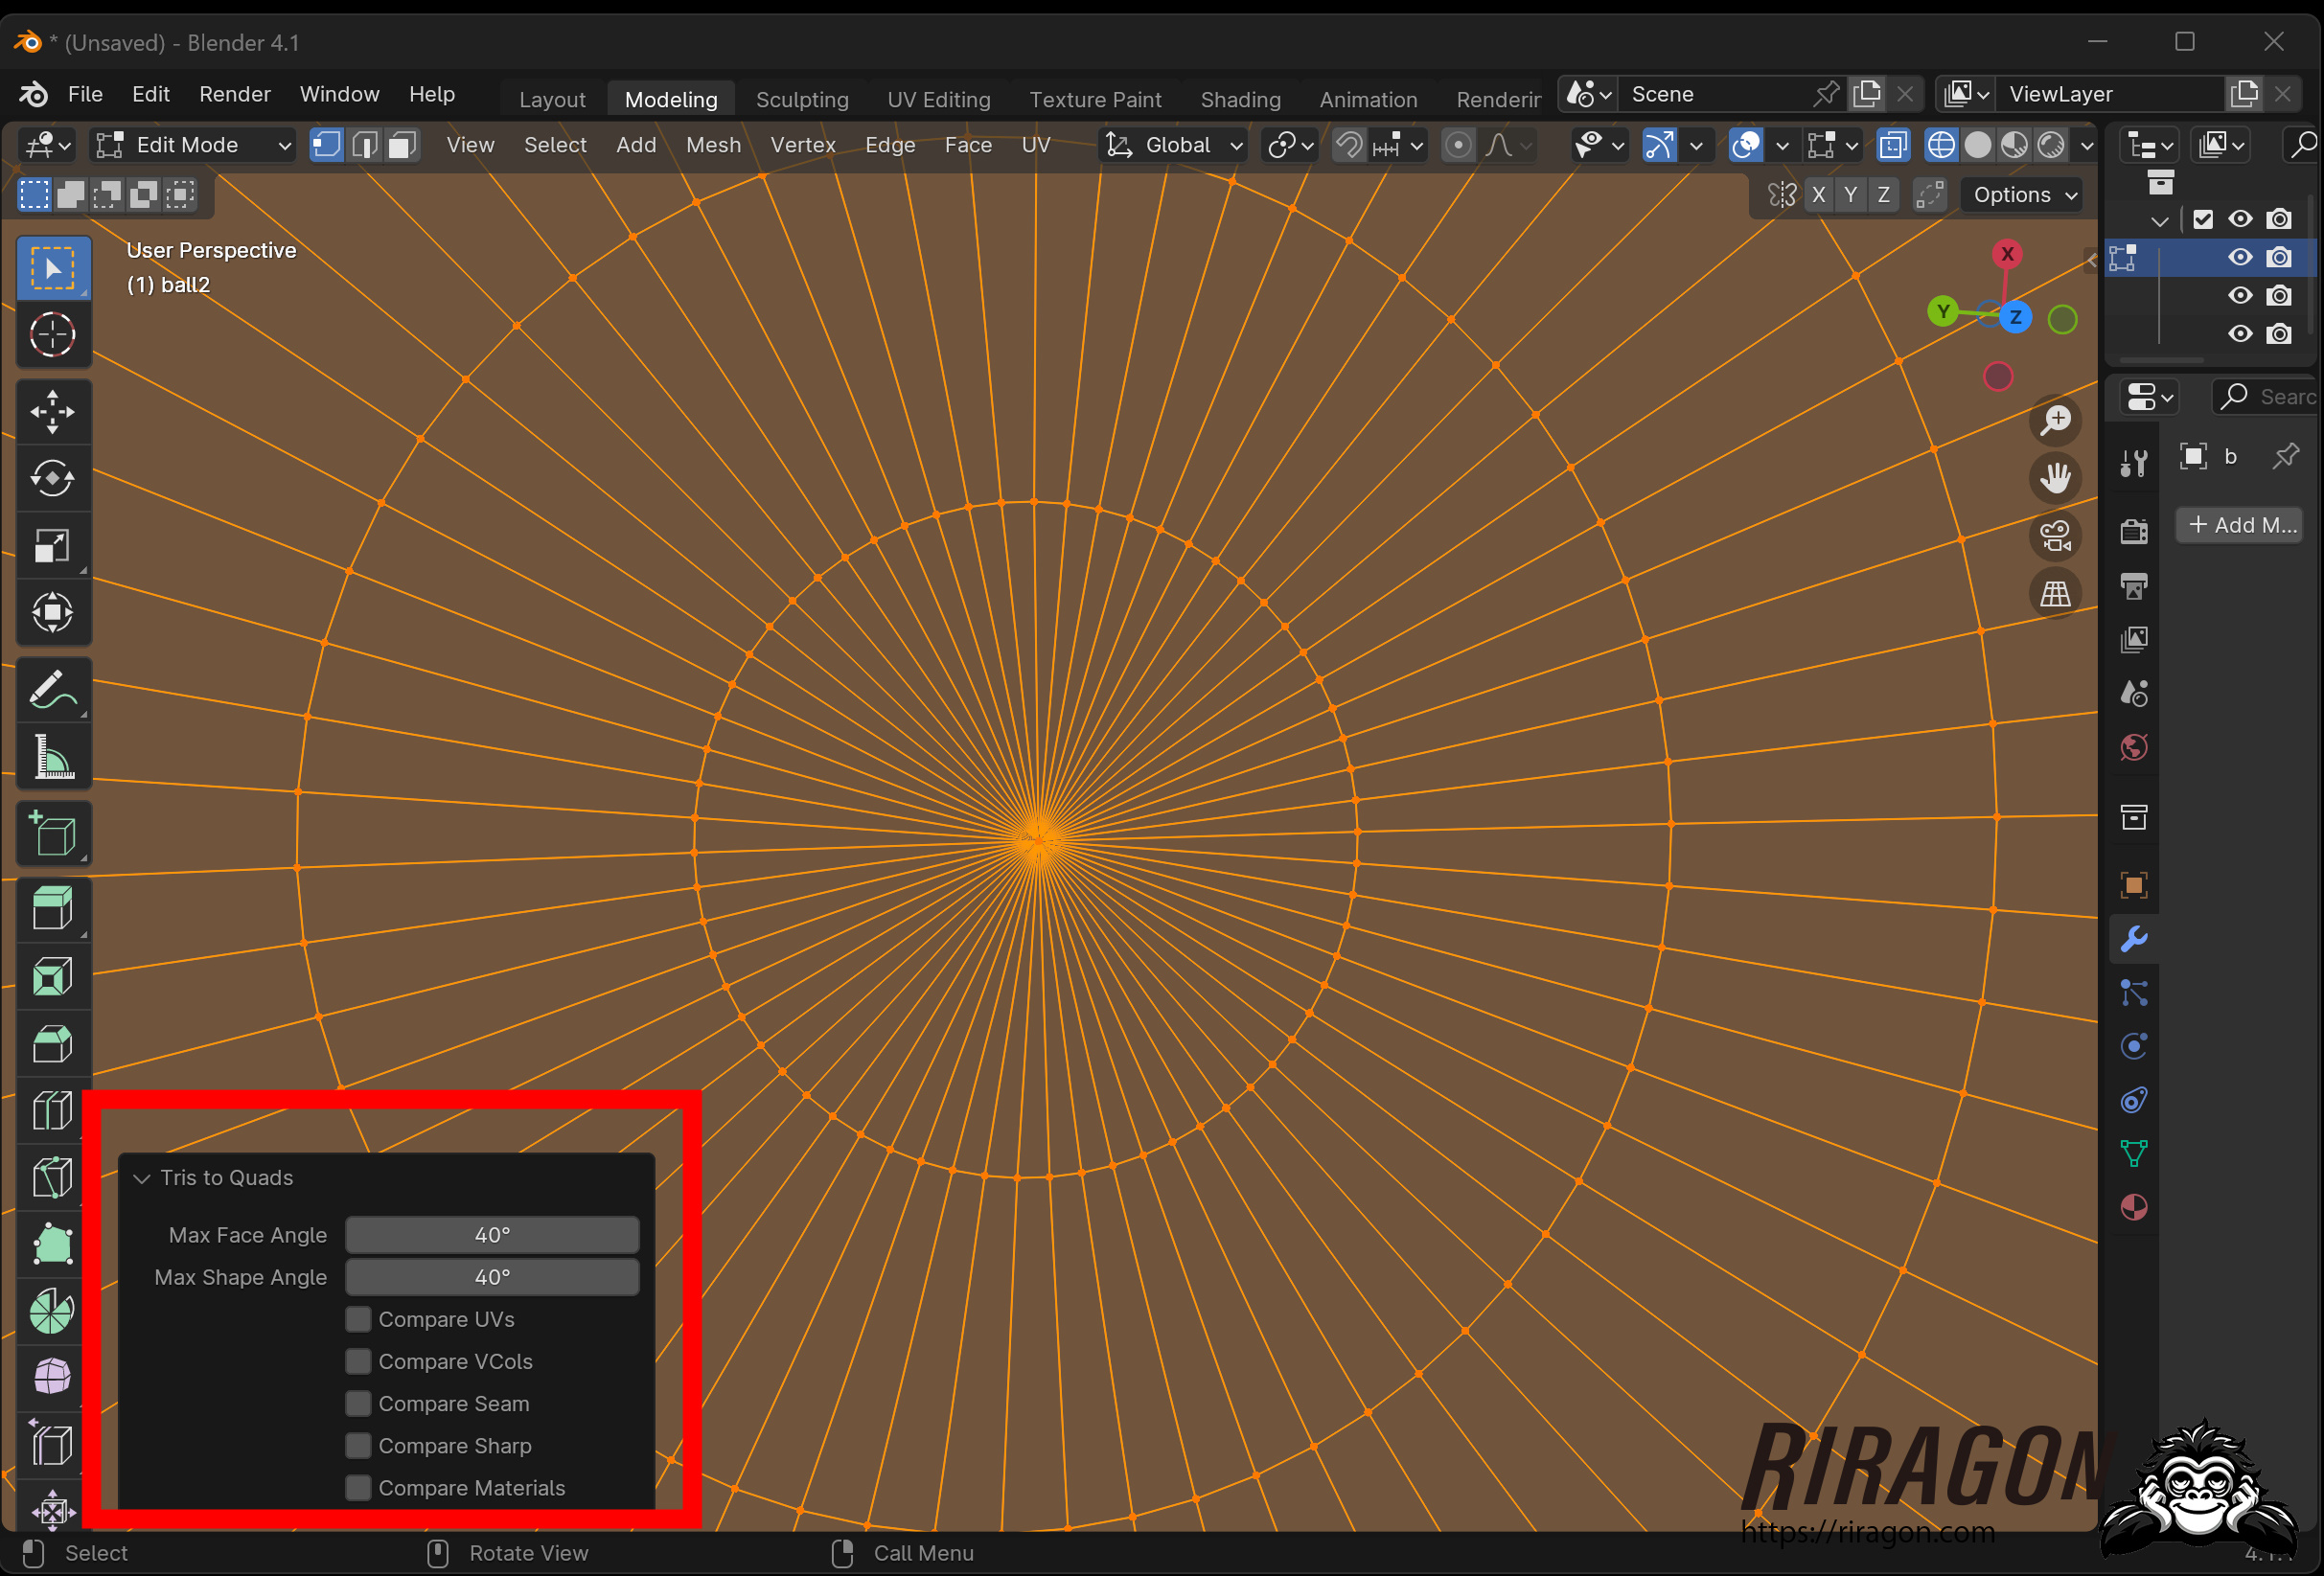Choose the Extrude Region tool

[x=52, y=909]
